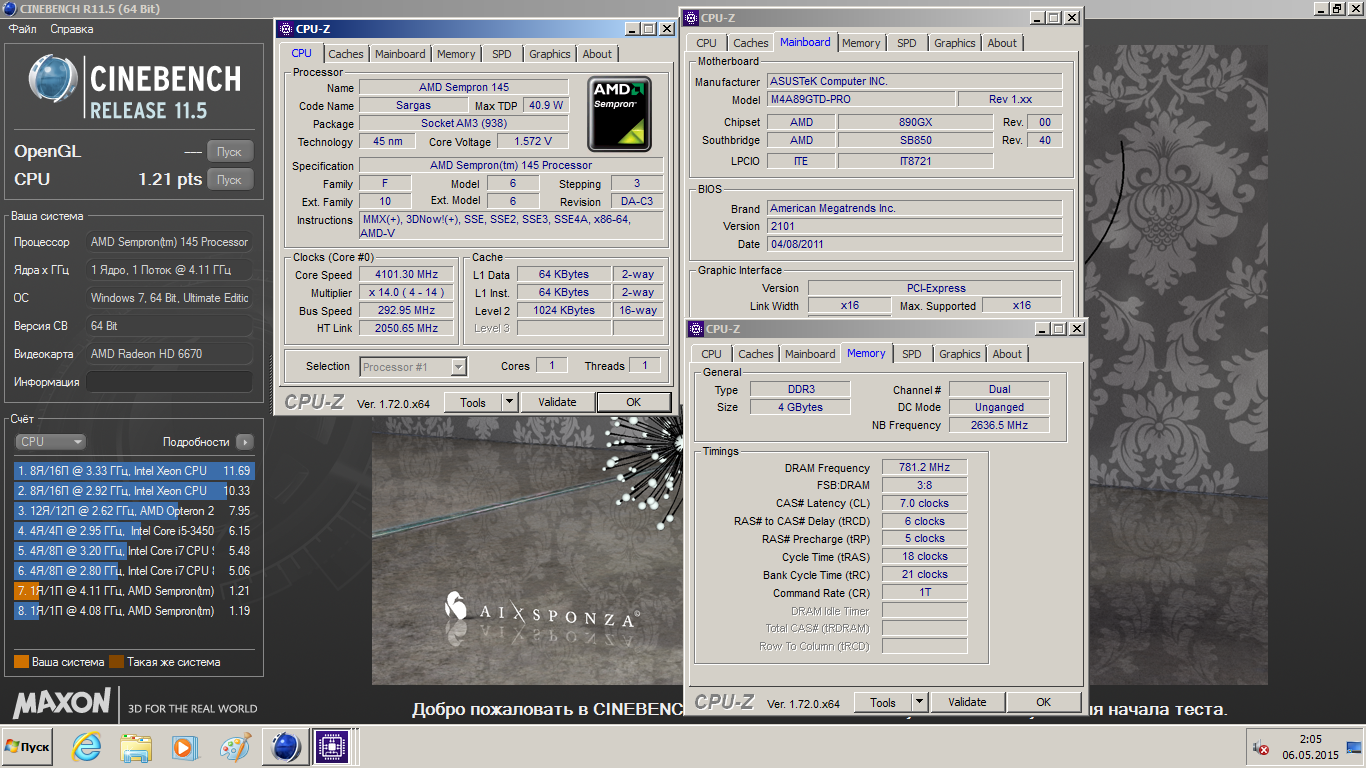
Task: Click the DRAM Frequency value 781.2 MHz
Action: point(924,467)
